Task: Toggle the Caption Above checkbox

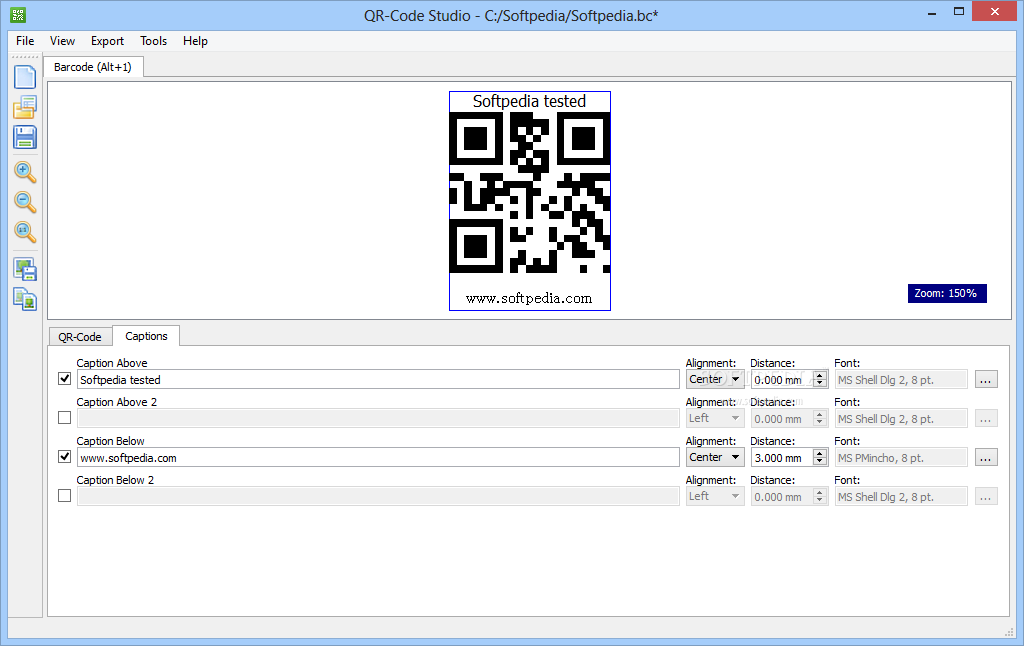Action: click(65, 379)
